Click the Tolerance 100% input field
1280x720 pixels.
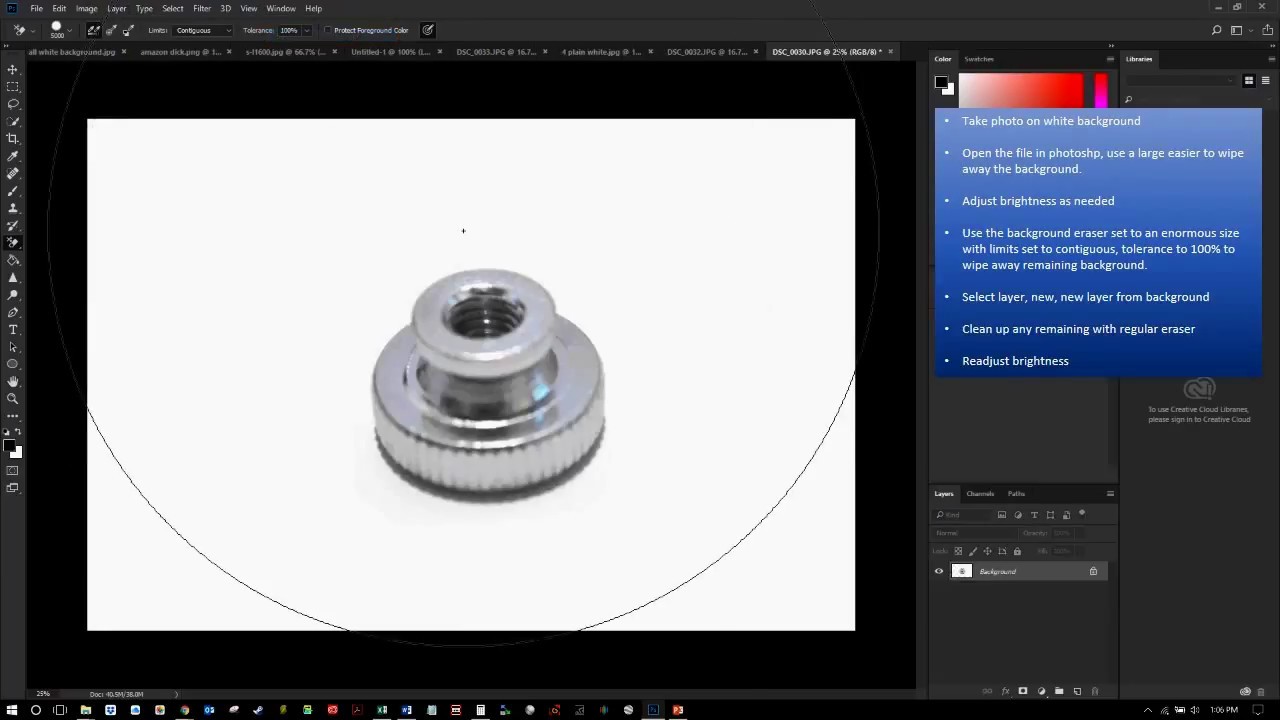(289, 30)
